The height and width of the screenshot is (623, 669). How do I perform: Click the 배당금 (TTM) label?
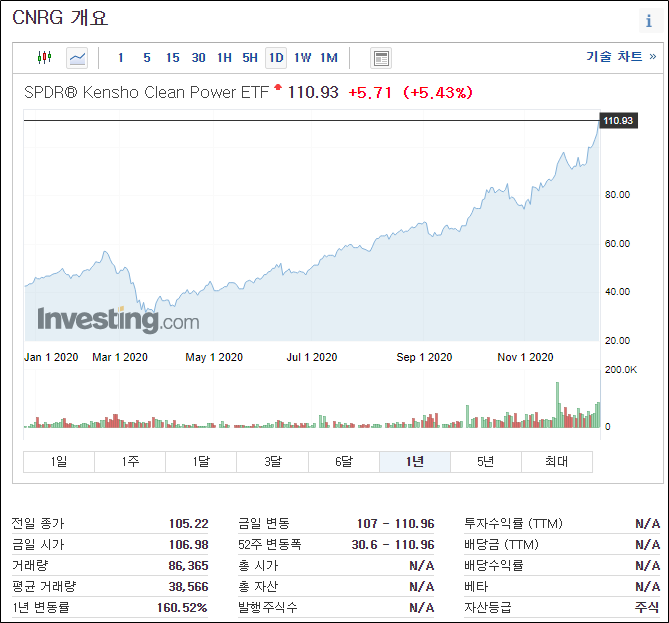[502, 544]
